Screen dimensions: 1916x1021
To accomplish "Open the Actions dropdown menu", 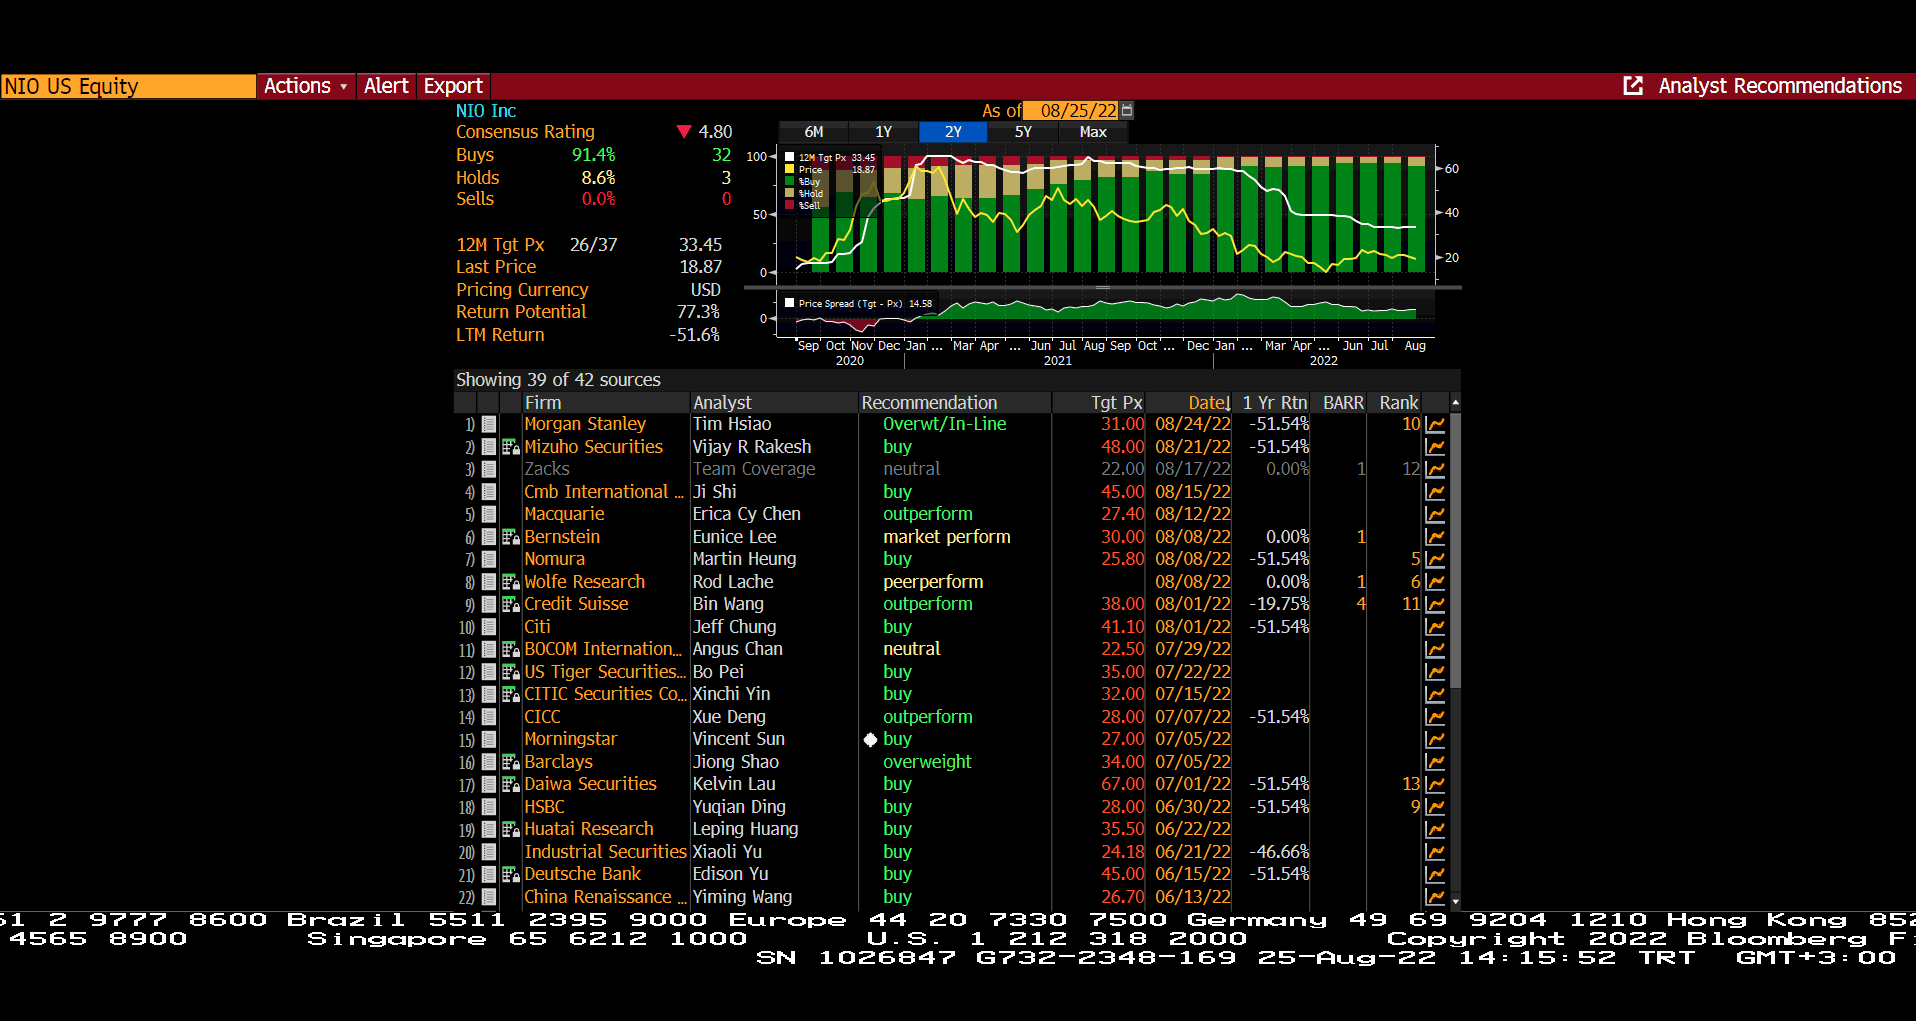I will point(305,86).
